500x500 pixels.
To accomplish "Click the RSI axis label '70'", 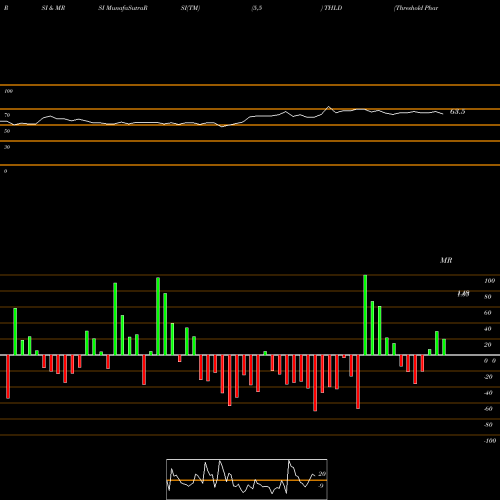I will tap(7, 115).
